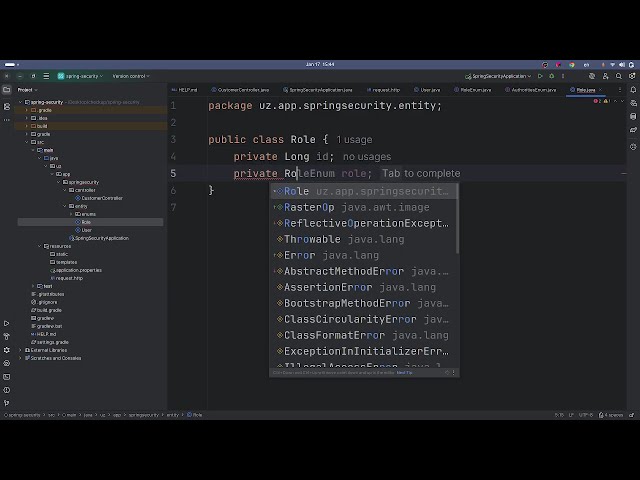Open the Gradle elephant tool window icon
640x480 pixels.
(633, 130)
